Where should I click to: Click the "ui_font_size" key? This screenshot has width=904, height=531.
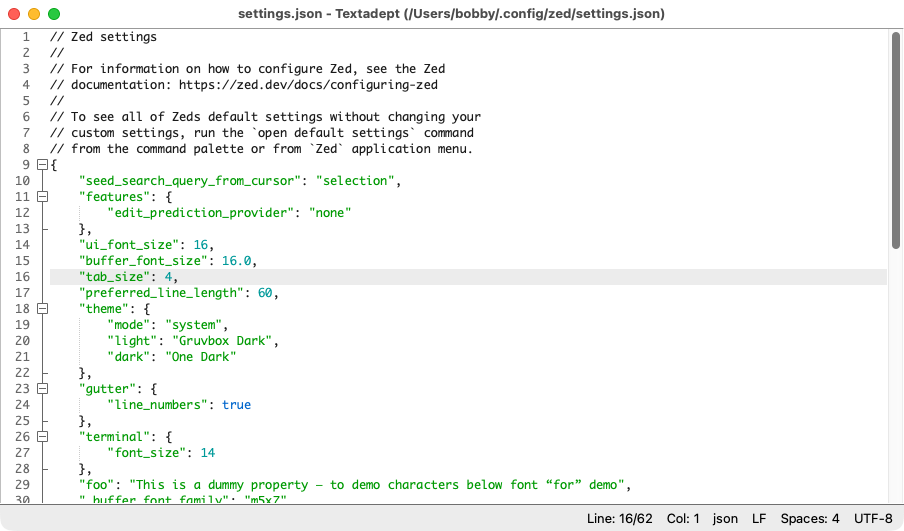click(129, 245)
